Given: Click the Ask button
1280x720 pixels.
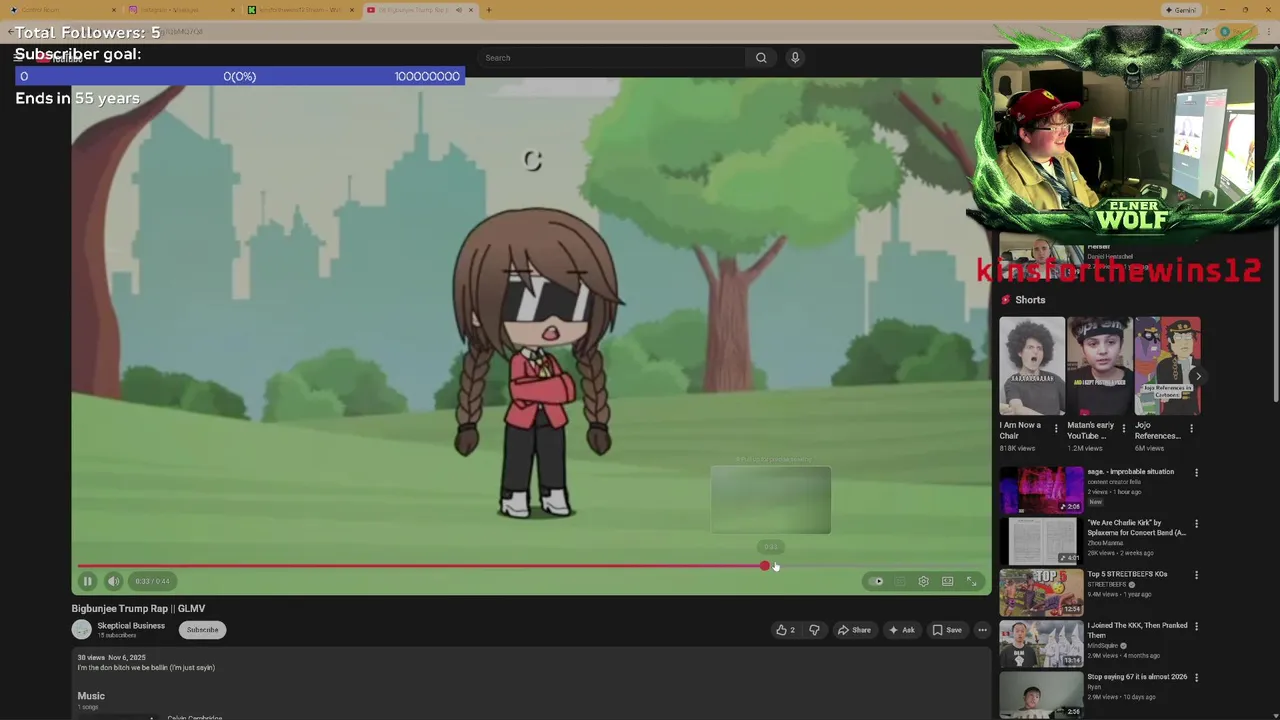Looking at the screenshot, I should click(x=901, y=630).
